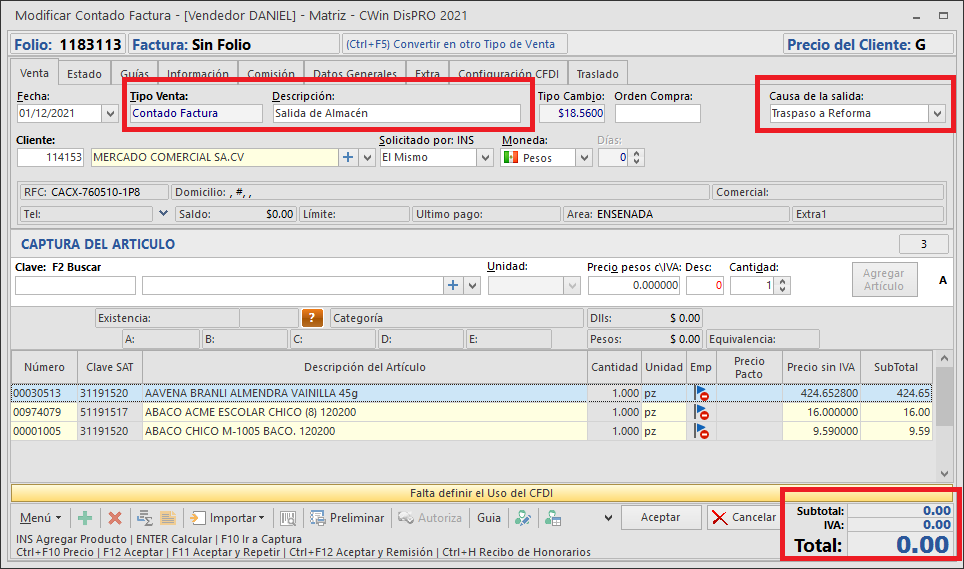Open the Unidad dropdown
Image resolution: width=964 pixels, height=569 pixels.
(x=572, y=286)
